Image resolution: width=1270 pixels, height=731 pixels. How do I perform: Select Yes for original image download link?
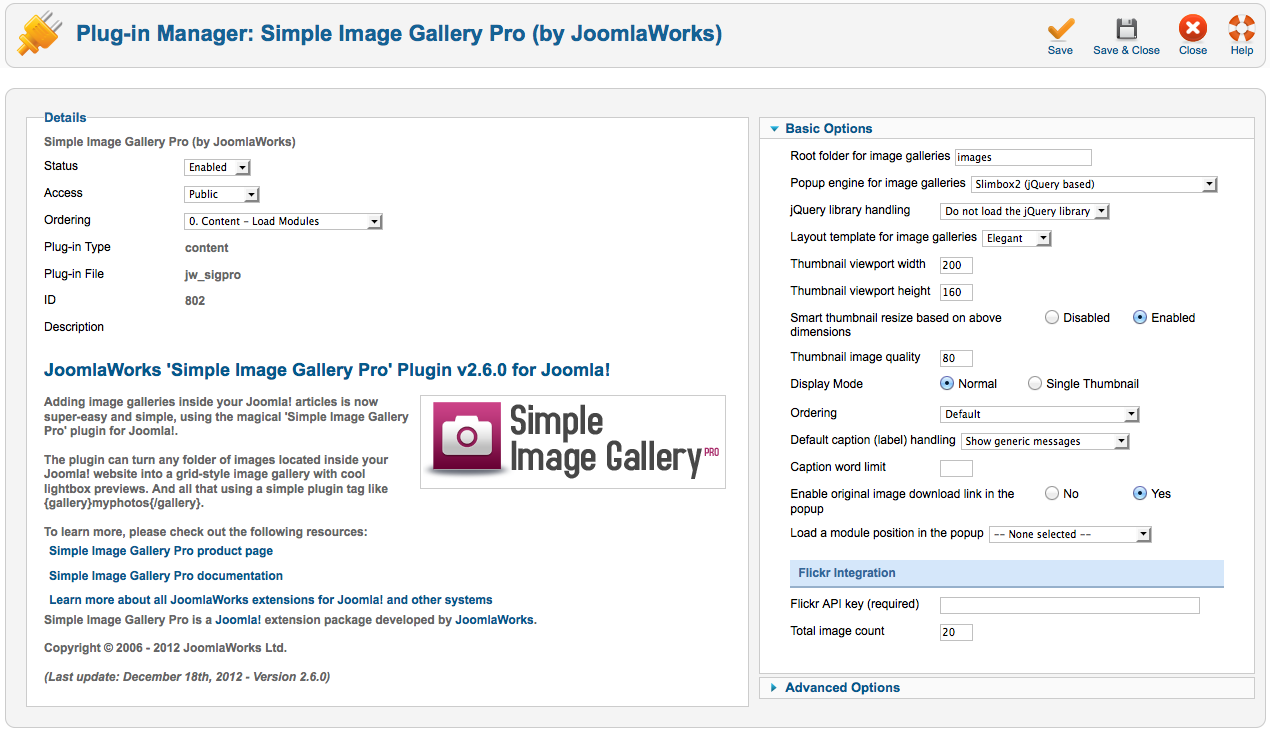click(x=1140, y=494)
